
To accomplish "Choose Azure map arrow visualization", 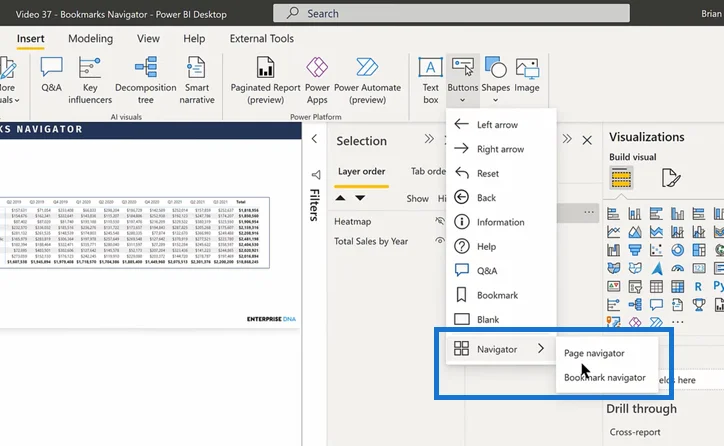I will click(x=657, y=268).
